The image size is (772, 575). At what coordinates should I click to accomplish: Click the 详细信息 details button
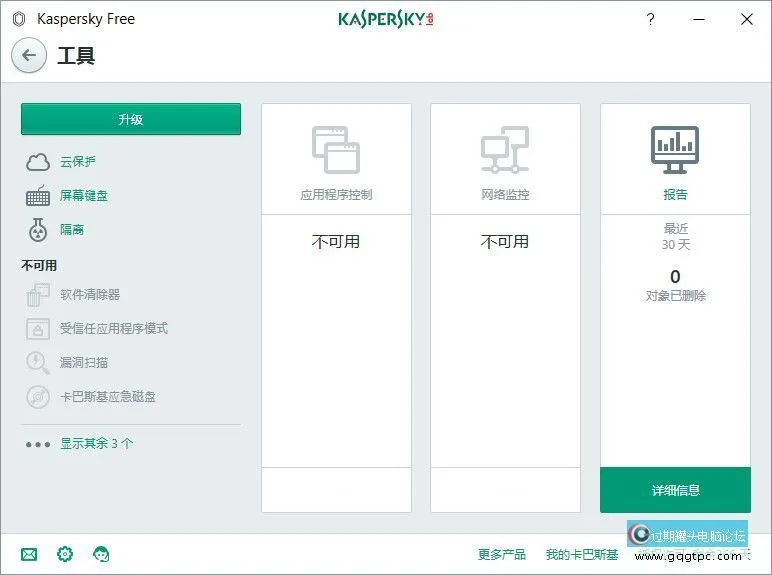676,490
